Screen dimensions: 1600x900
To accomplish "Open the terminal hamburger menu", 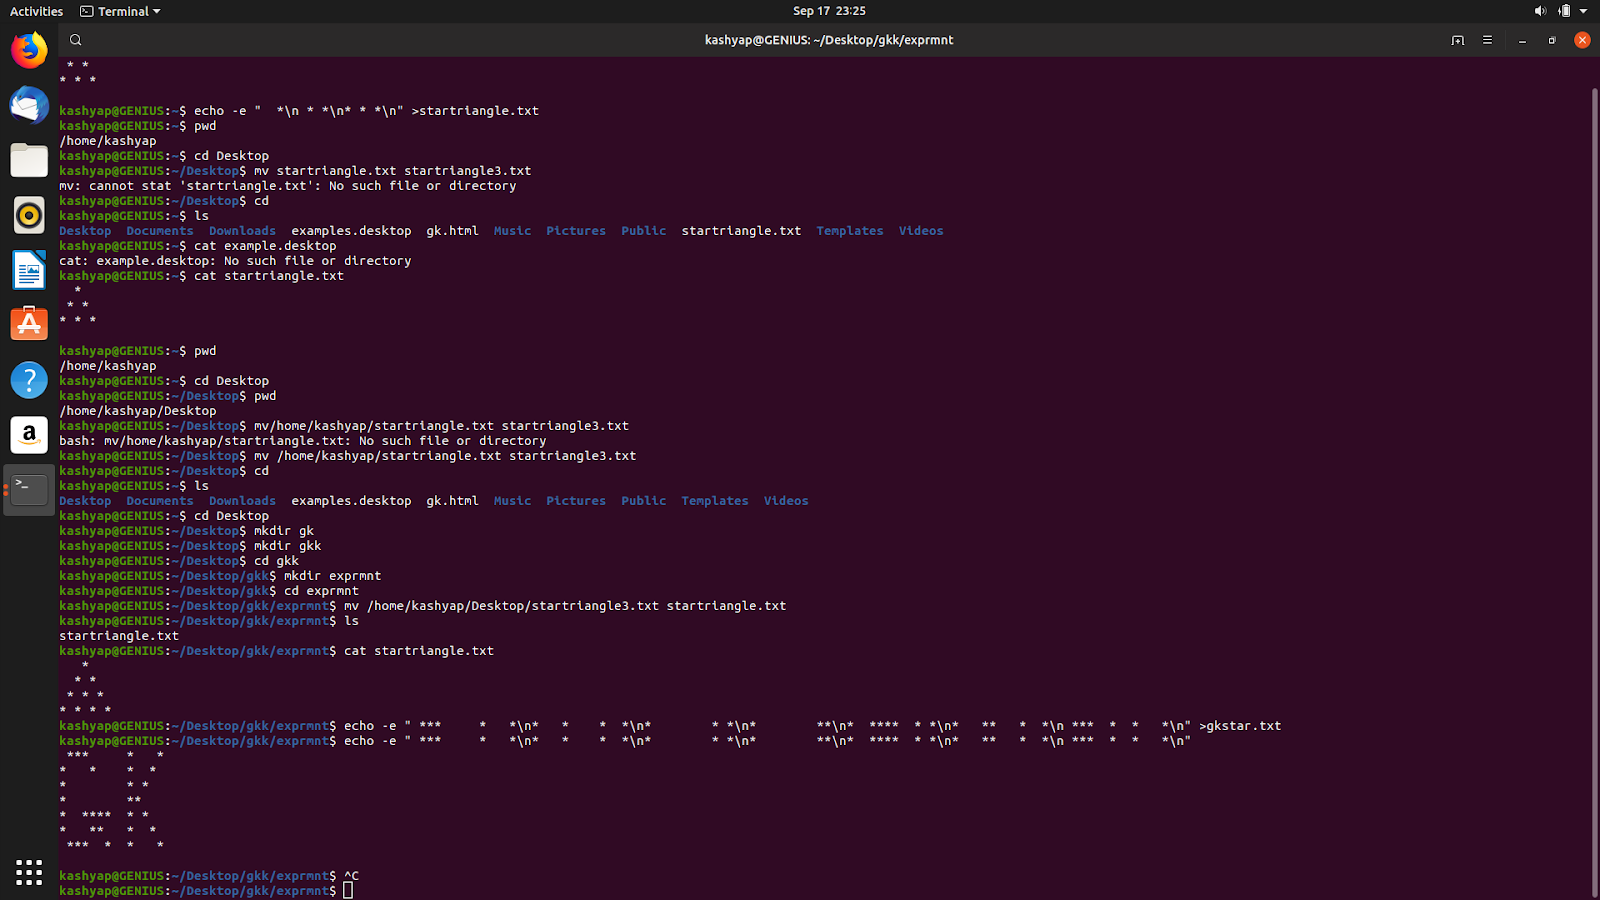I will (1487, 40).
